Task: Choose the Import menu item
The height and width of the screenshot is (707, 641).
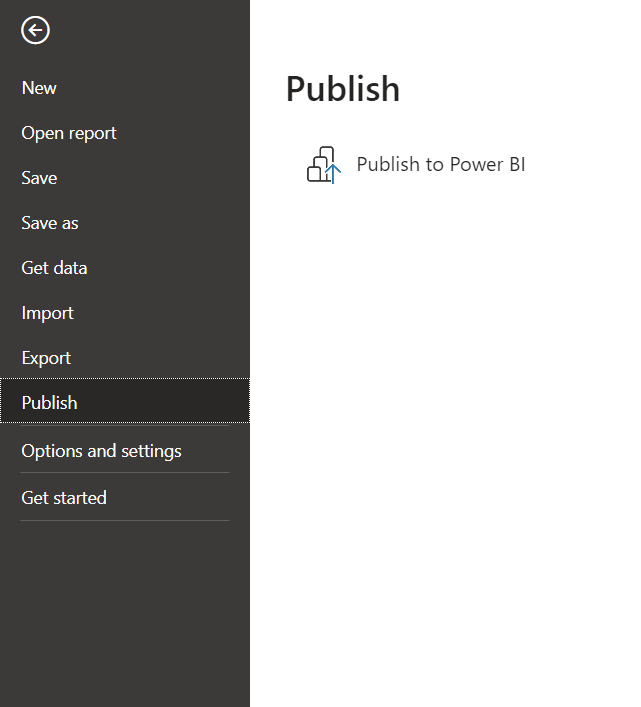Action: (125, 313)
